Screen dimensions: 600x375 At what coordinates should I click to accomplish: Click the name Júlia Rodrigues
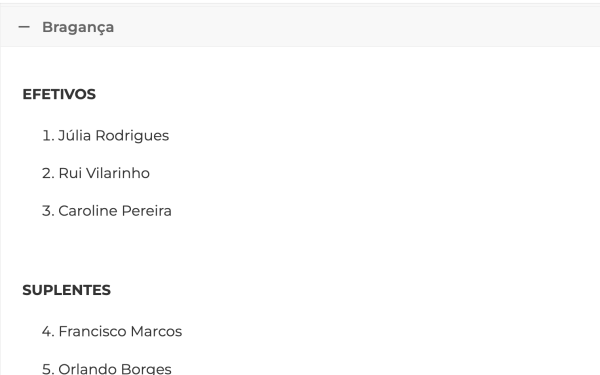pos(113,136)
